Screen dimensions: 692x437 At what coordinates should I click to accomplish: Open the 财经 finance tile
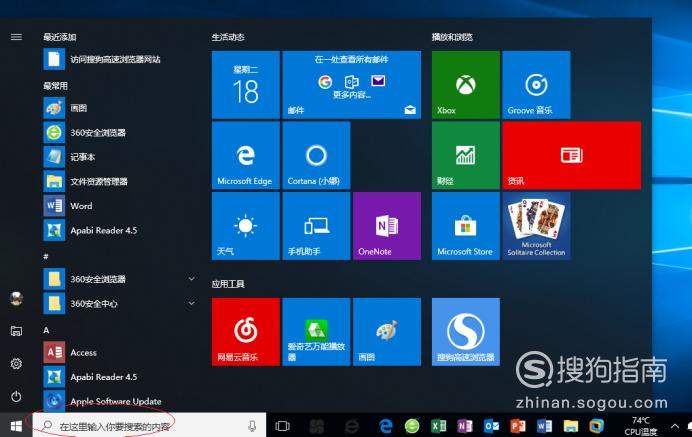[x=466, y=155]
